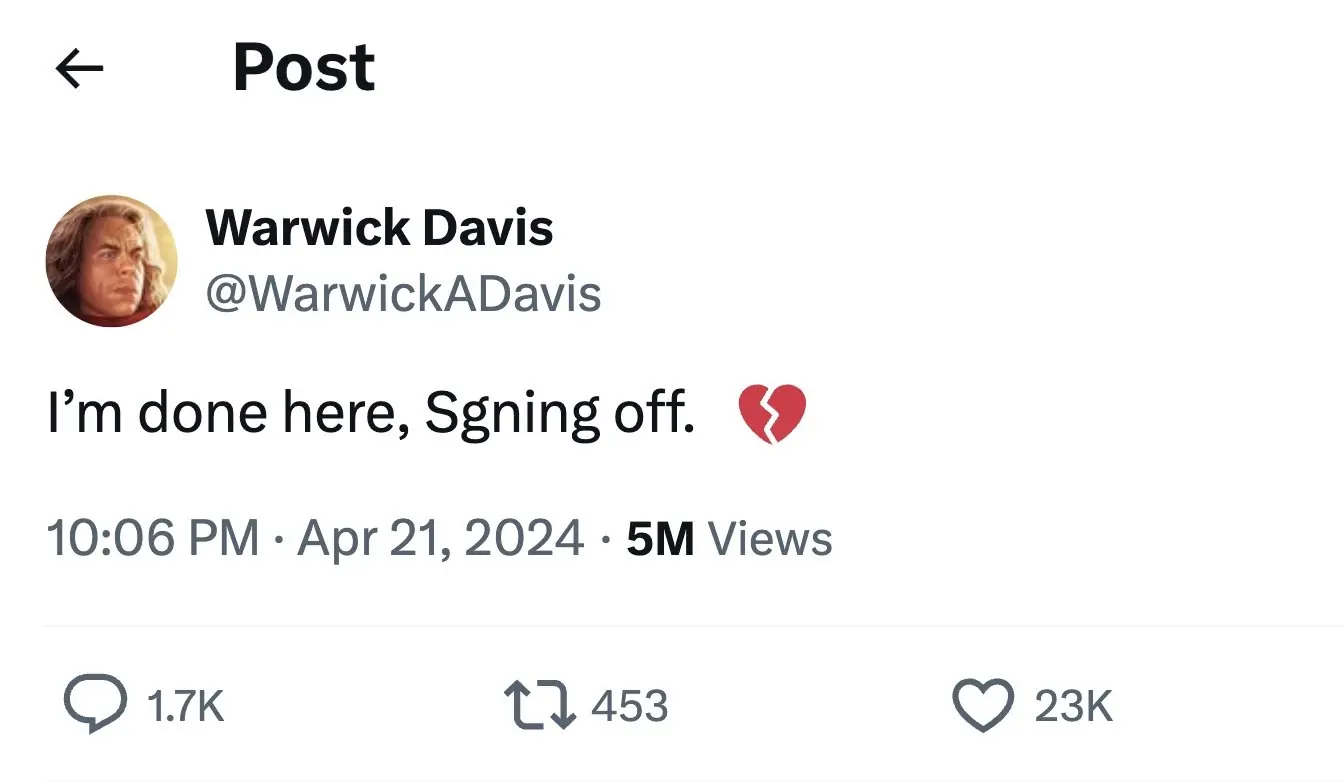
Task: Click the back arrow icon
Action: (80, 69)
